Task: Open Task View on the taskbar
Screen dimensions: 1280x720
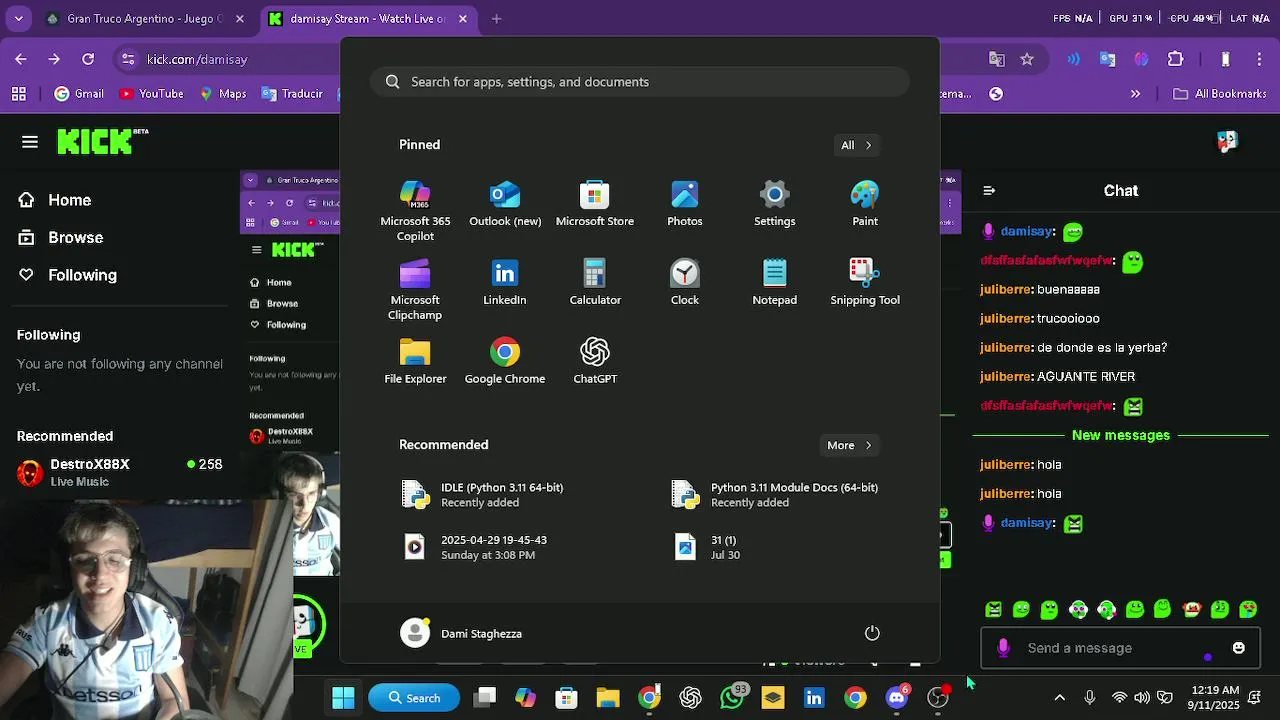Action: [x=485, y=698]
